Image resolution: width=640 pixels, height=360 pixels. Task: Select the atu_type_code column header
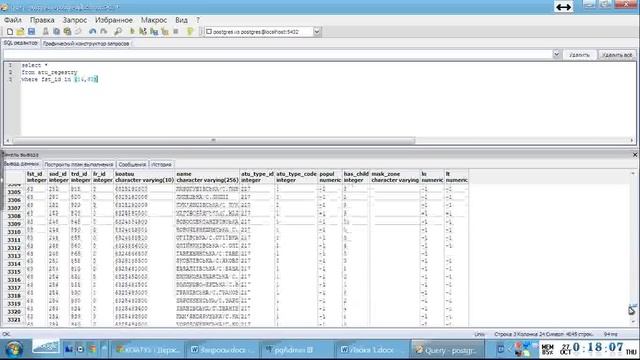click(297, 177)
